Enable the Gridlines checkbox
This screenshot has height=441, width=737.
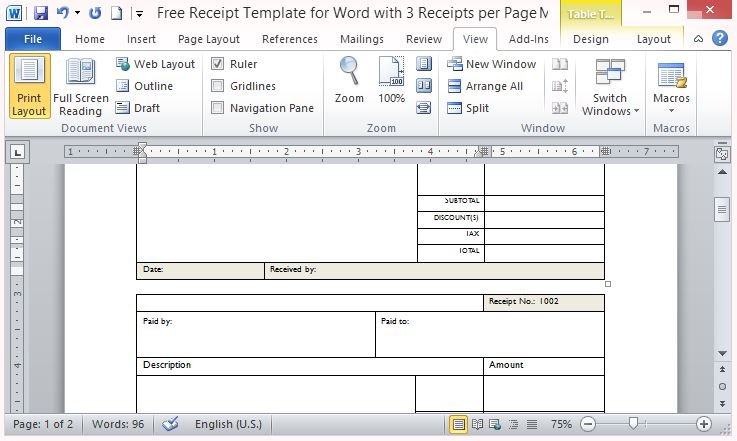click(x=217, y=86)
